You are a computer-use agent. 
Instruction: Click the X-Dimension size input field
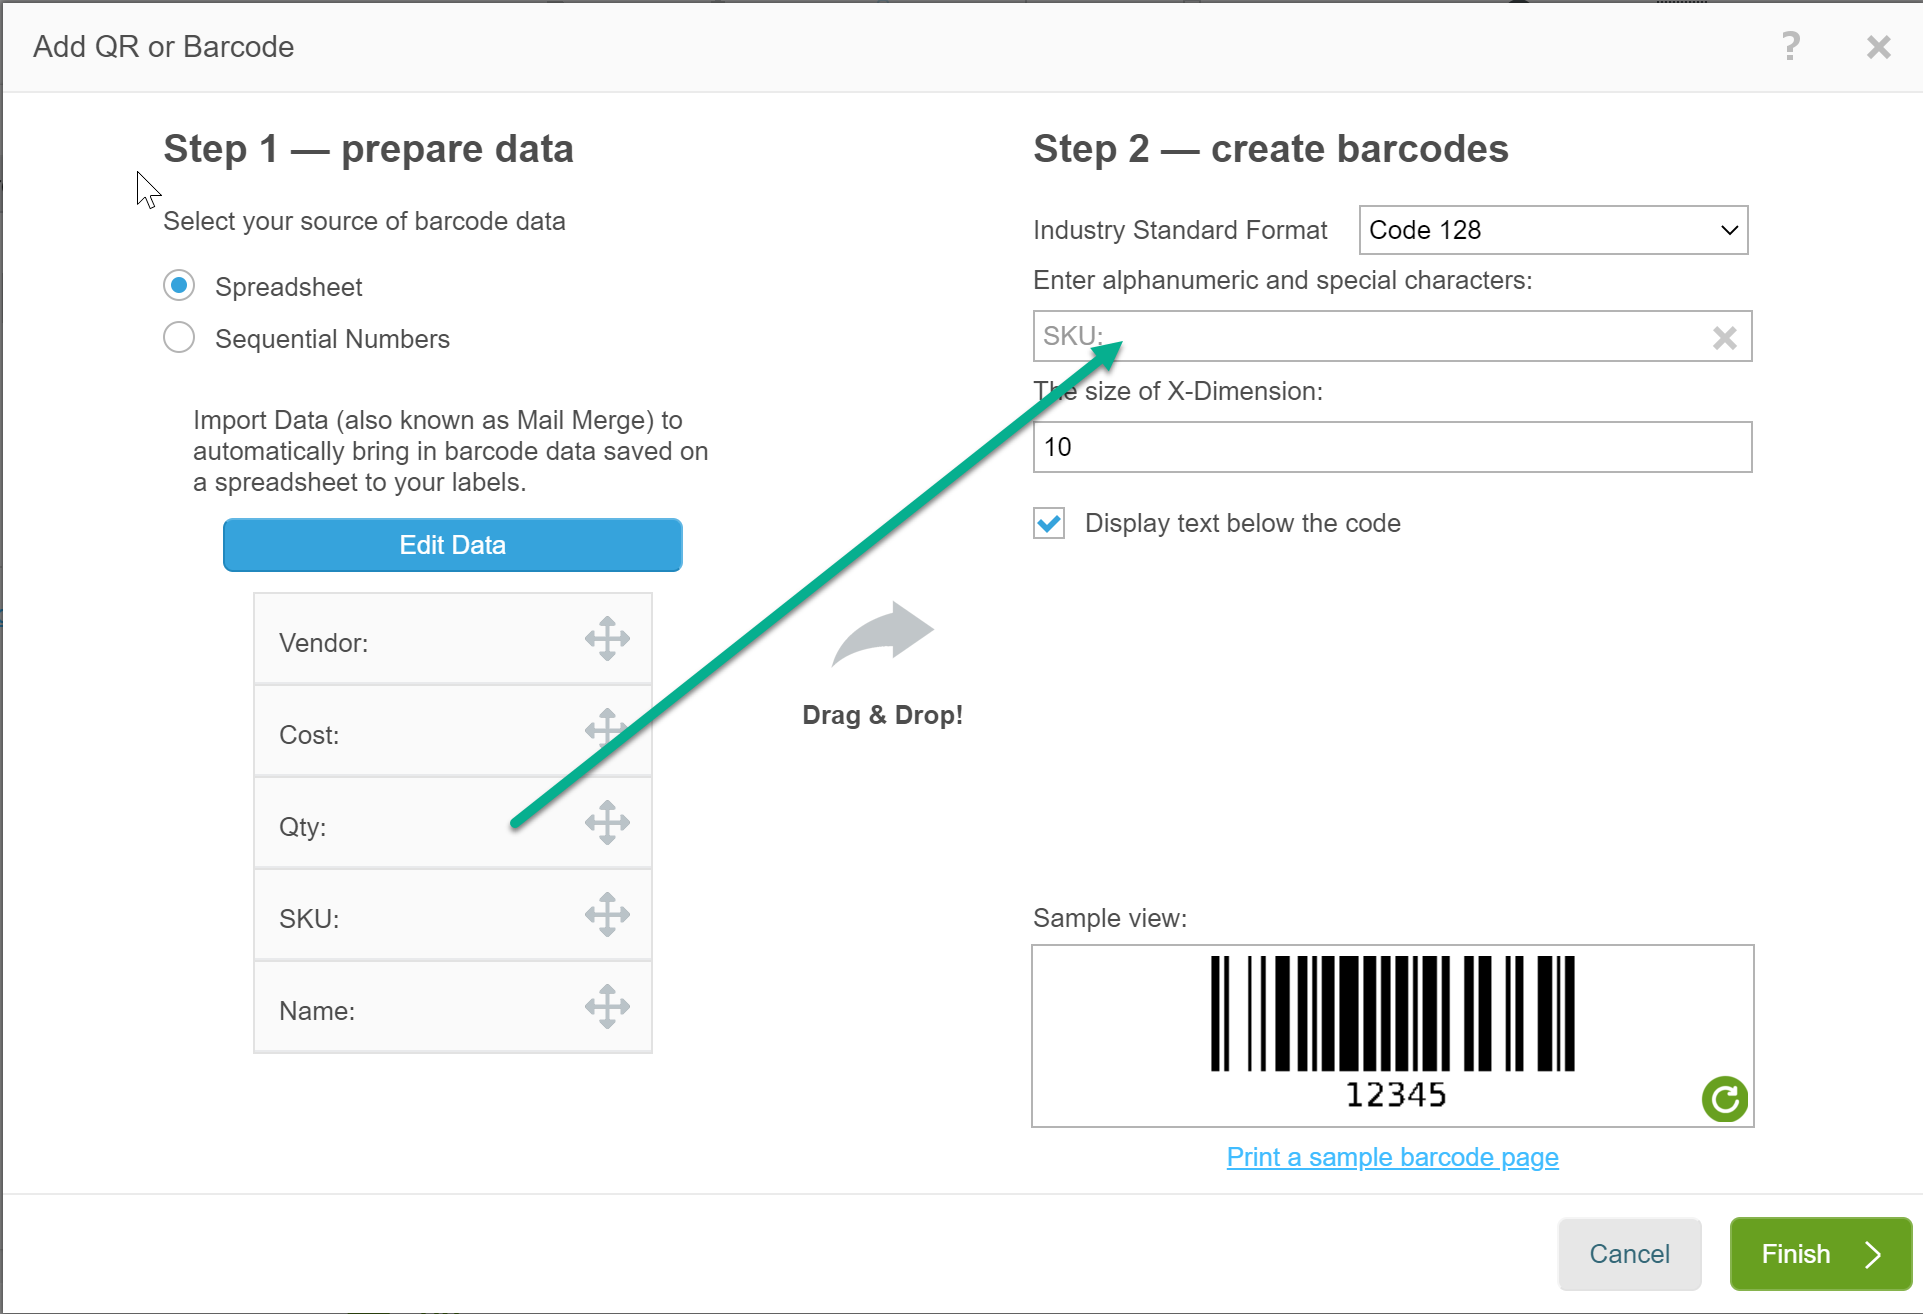1392,447
